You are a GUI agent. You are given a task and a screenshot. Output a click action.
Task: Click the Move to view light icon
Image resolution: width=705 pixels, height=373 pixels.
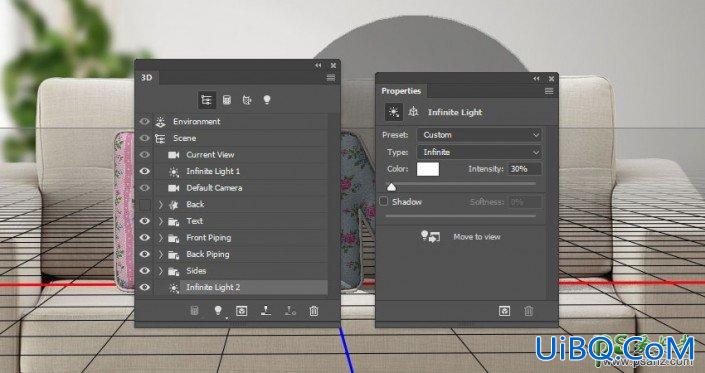(x=430, y=237)
